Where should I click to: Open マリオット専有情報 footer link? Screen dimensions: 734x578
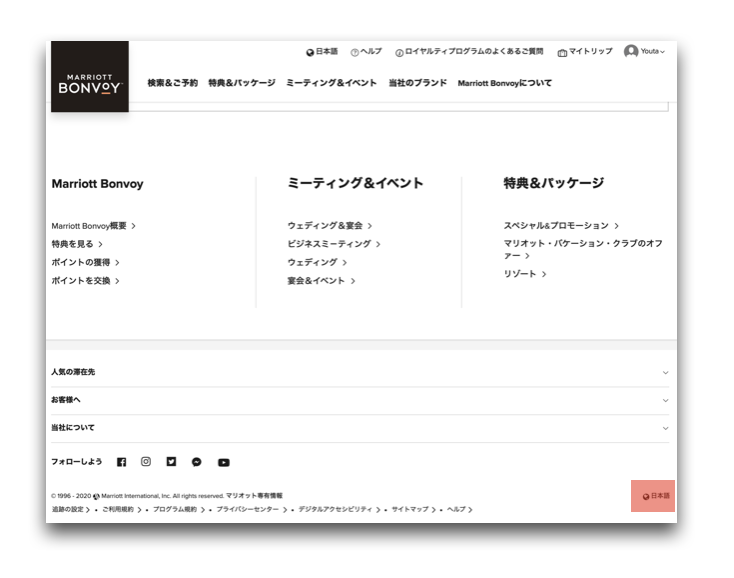pyautogui.click(x=254, y=496)
